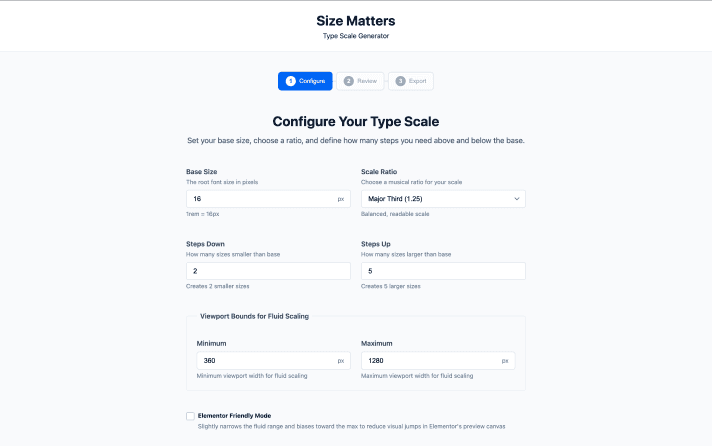Click into the Steps Up field
Image resolution: width=712 pixels, height=446 pixels.
pyautogui.click(x=443, y=271)
